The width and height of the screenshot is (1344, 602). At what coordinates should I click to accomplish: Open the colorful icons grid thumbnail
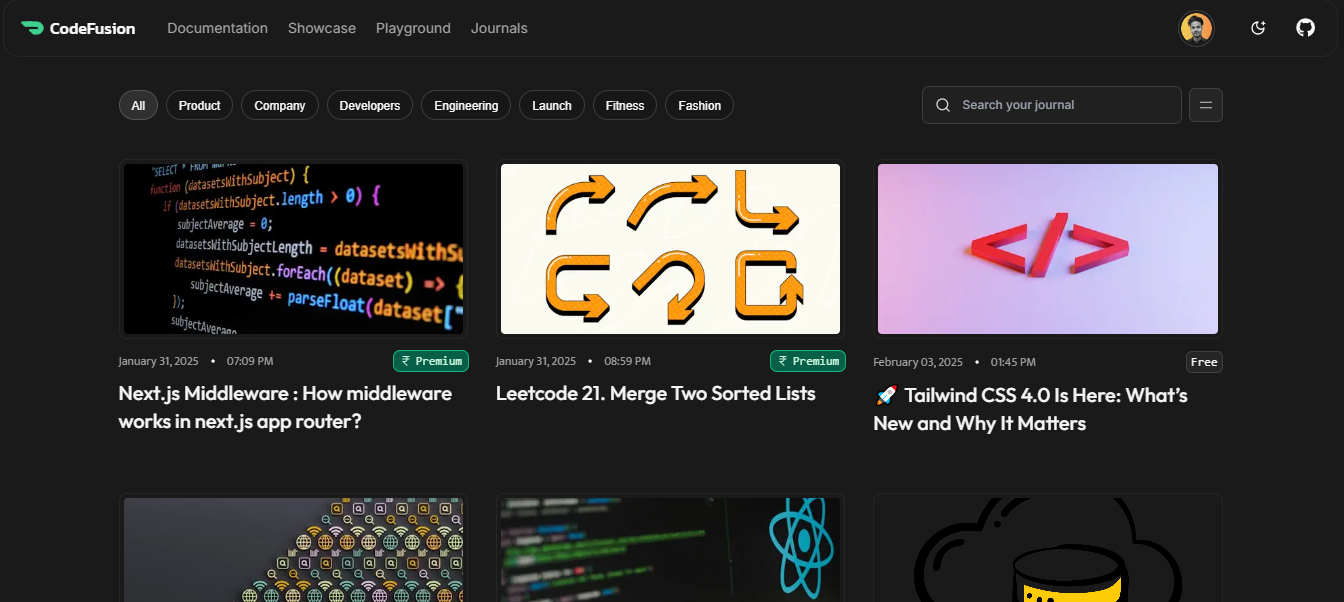coord(293,550)
